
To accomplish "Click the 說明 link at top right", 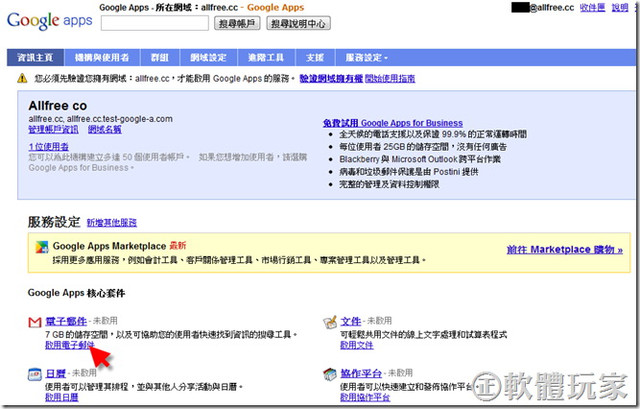I will click(x=620, y=7).
